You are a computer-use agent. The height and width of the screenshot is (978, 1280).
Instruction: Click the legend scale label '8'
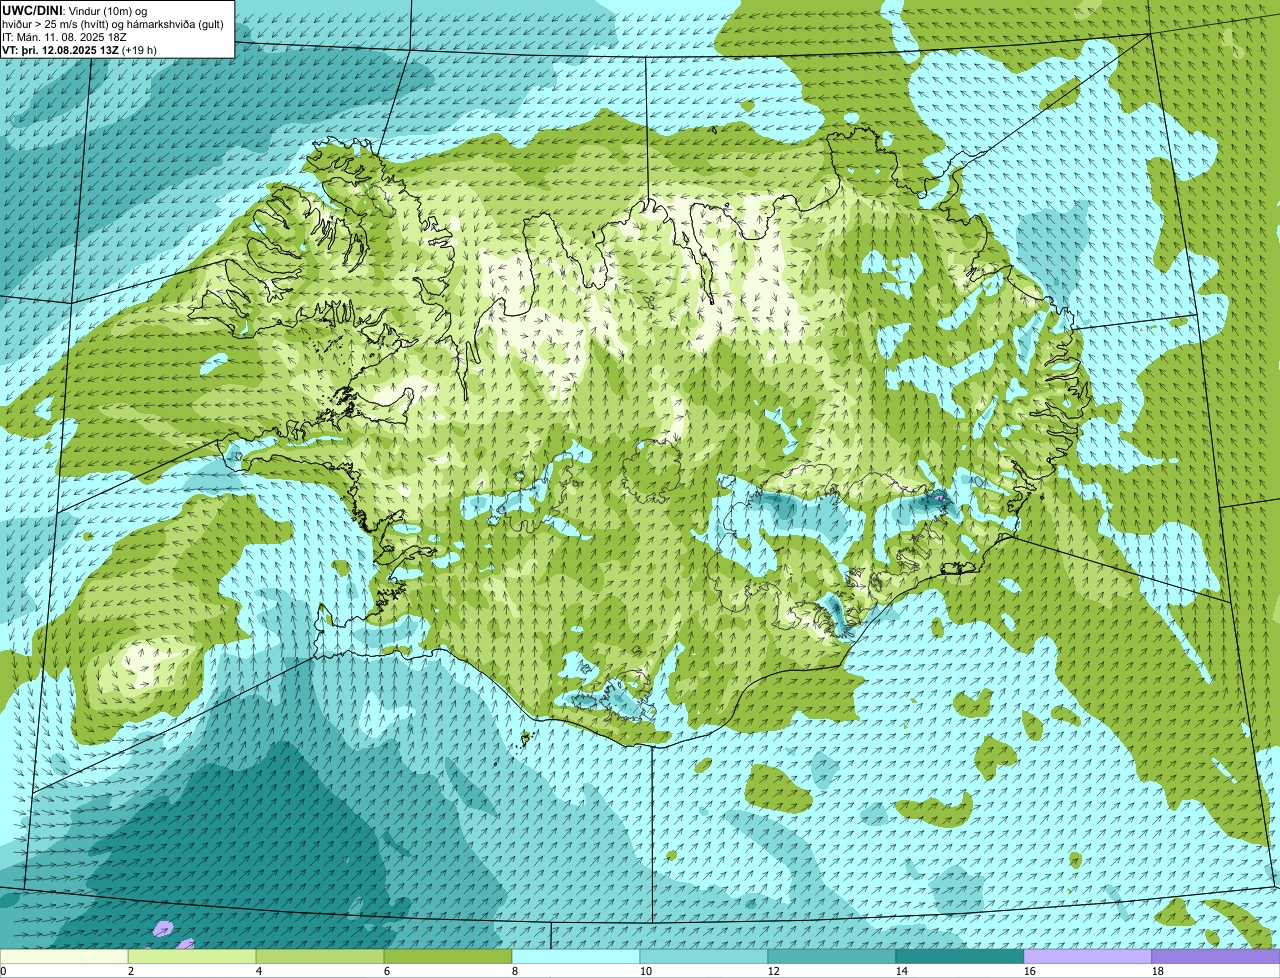click(x=515, y=971)
